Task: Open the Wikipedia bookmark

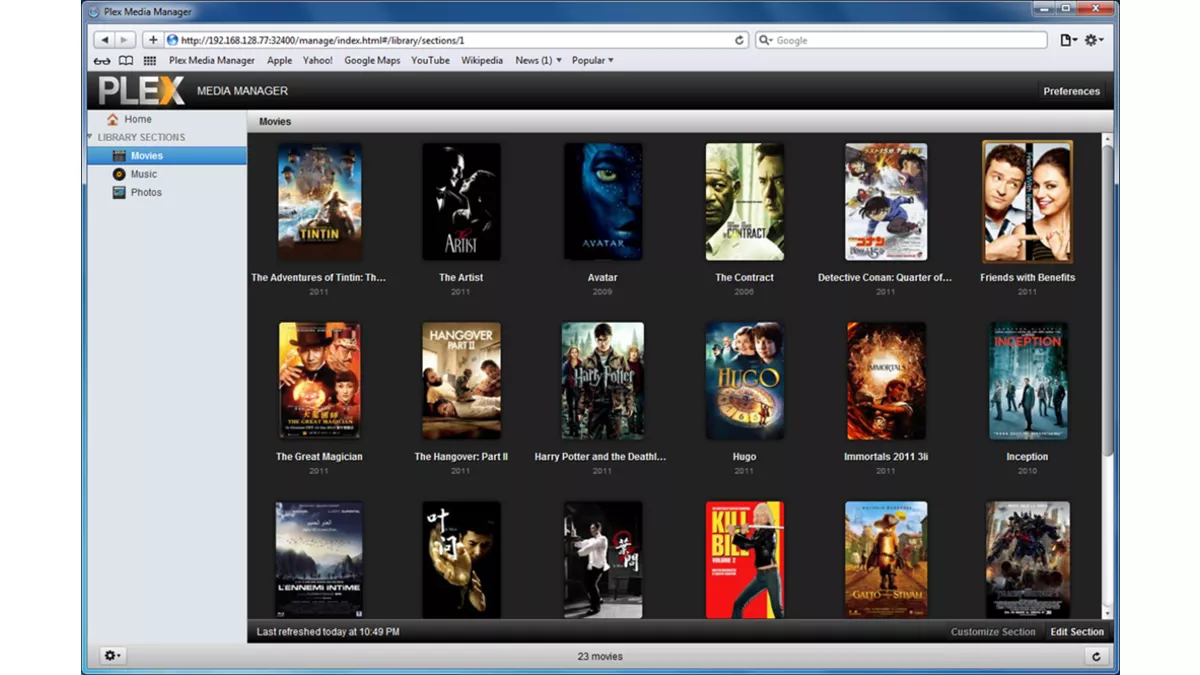Action: coord(482,61)
